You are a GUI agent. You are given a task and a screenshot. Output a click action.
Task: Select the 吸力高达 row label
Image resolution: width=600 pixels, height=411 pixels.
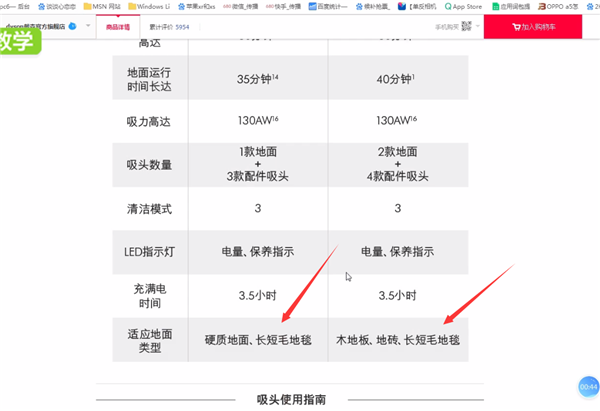coord(148,122)
